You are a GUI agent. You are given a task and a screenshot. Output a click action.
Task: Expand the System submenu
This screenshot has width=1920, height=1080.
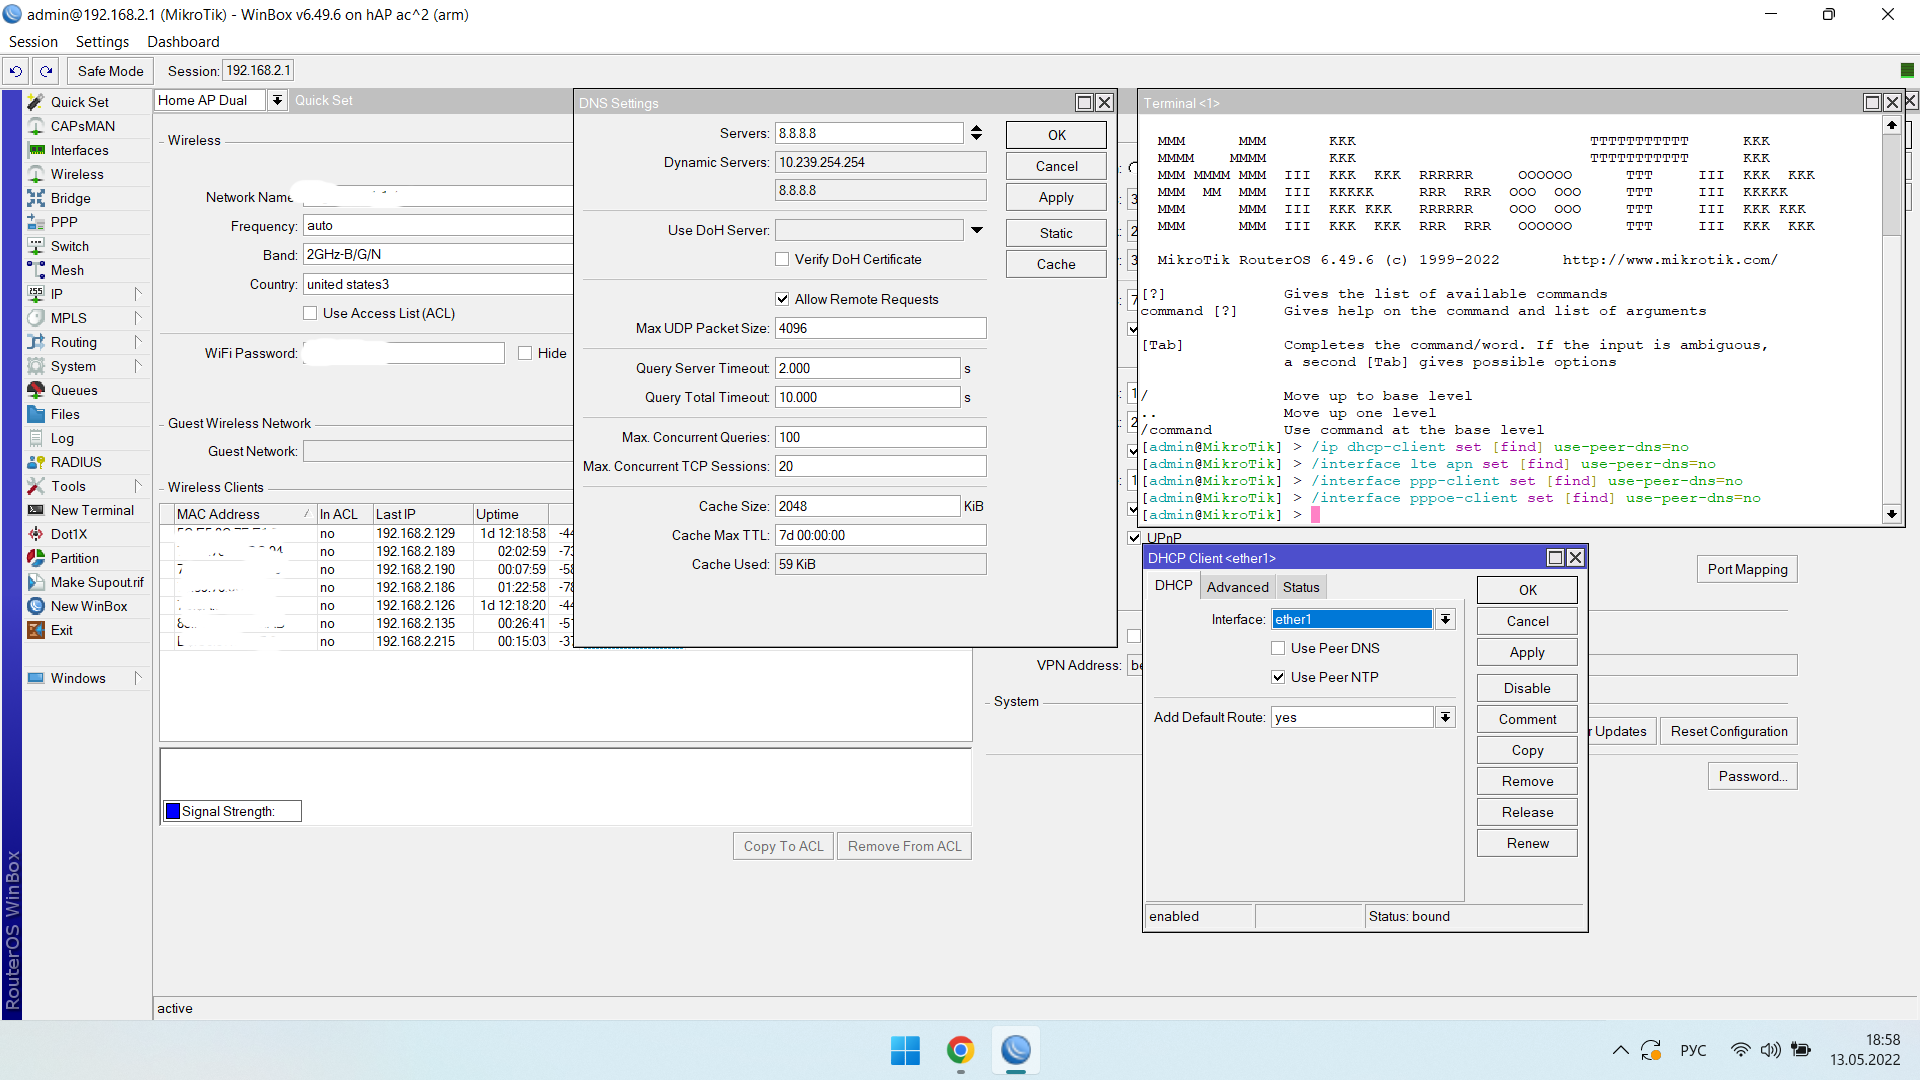pyautogui.click(x=138, y=366)
